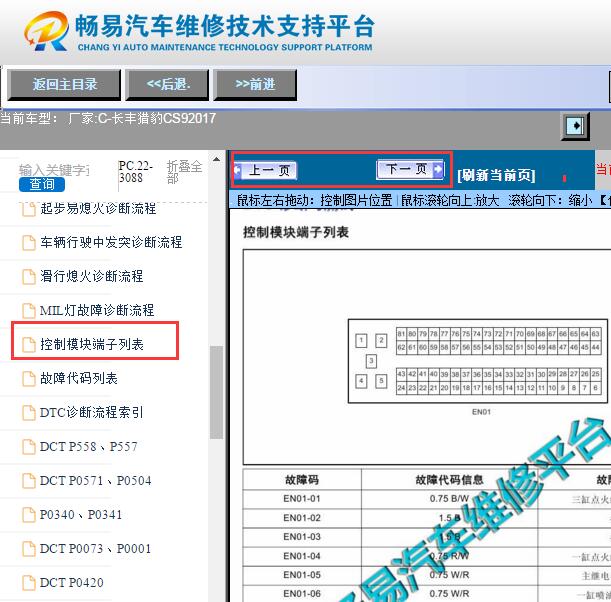611x602 pixels.
Task: Click the 查询 search button
Action: 42,184
